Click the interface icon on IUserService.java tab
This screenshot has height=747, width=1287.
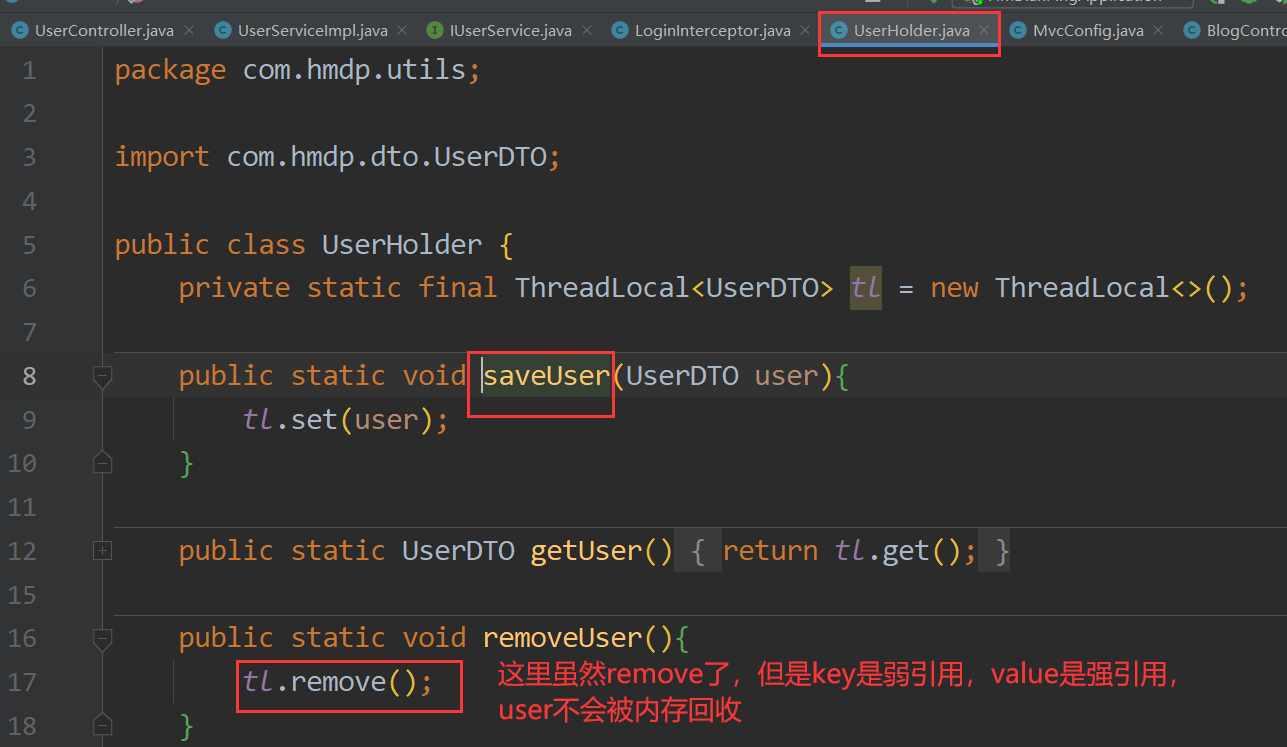pyautogui.click(x=434, y=31)
